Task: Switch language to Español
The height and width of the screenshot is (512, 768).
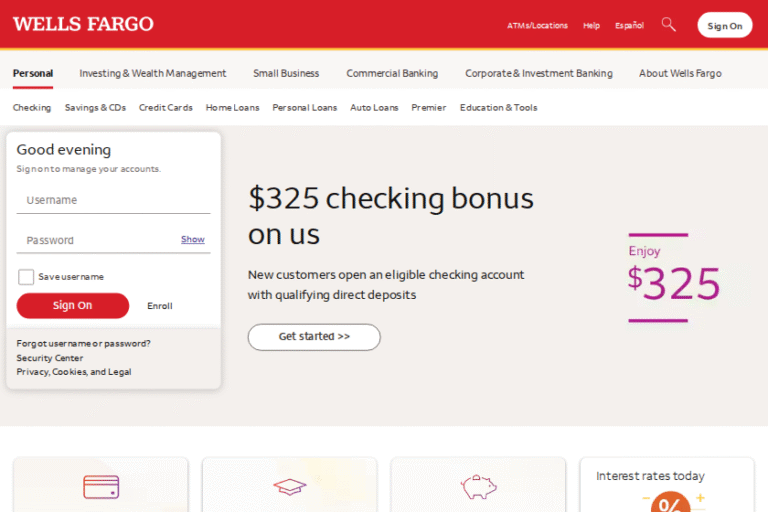Action: (x=629, y=26)
